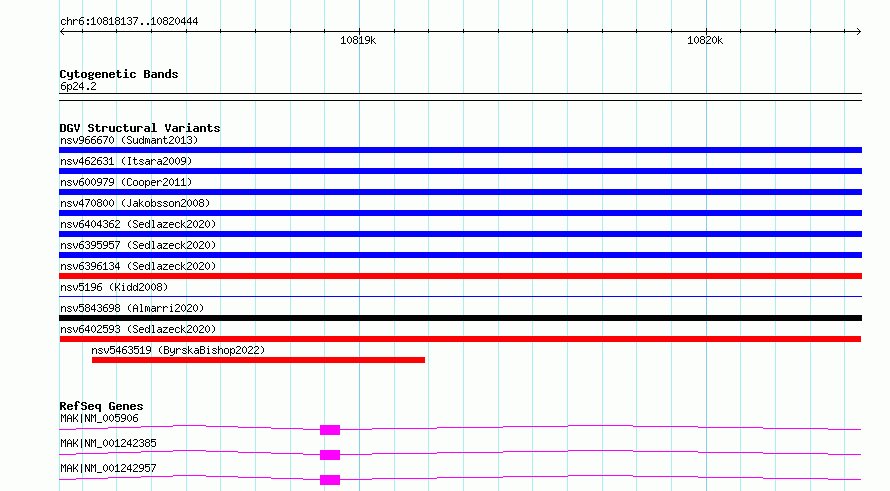Click the nsv6396134 (Sedlazeck2020) variant label
The image size is (890, 491).
coord(138,266)
